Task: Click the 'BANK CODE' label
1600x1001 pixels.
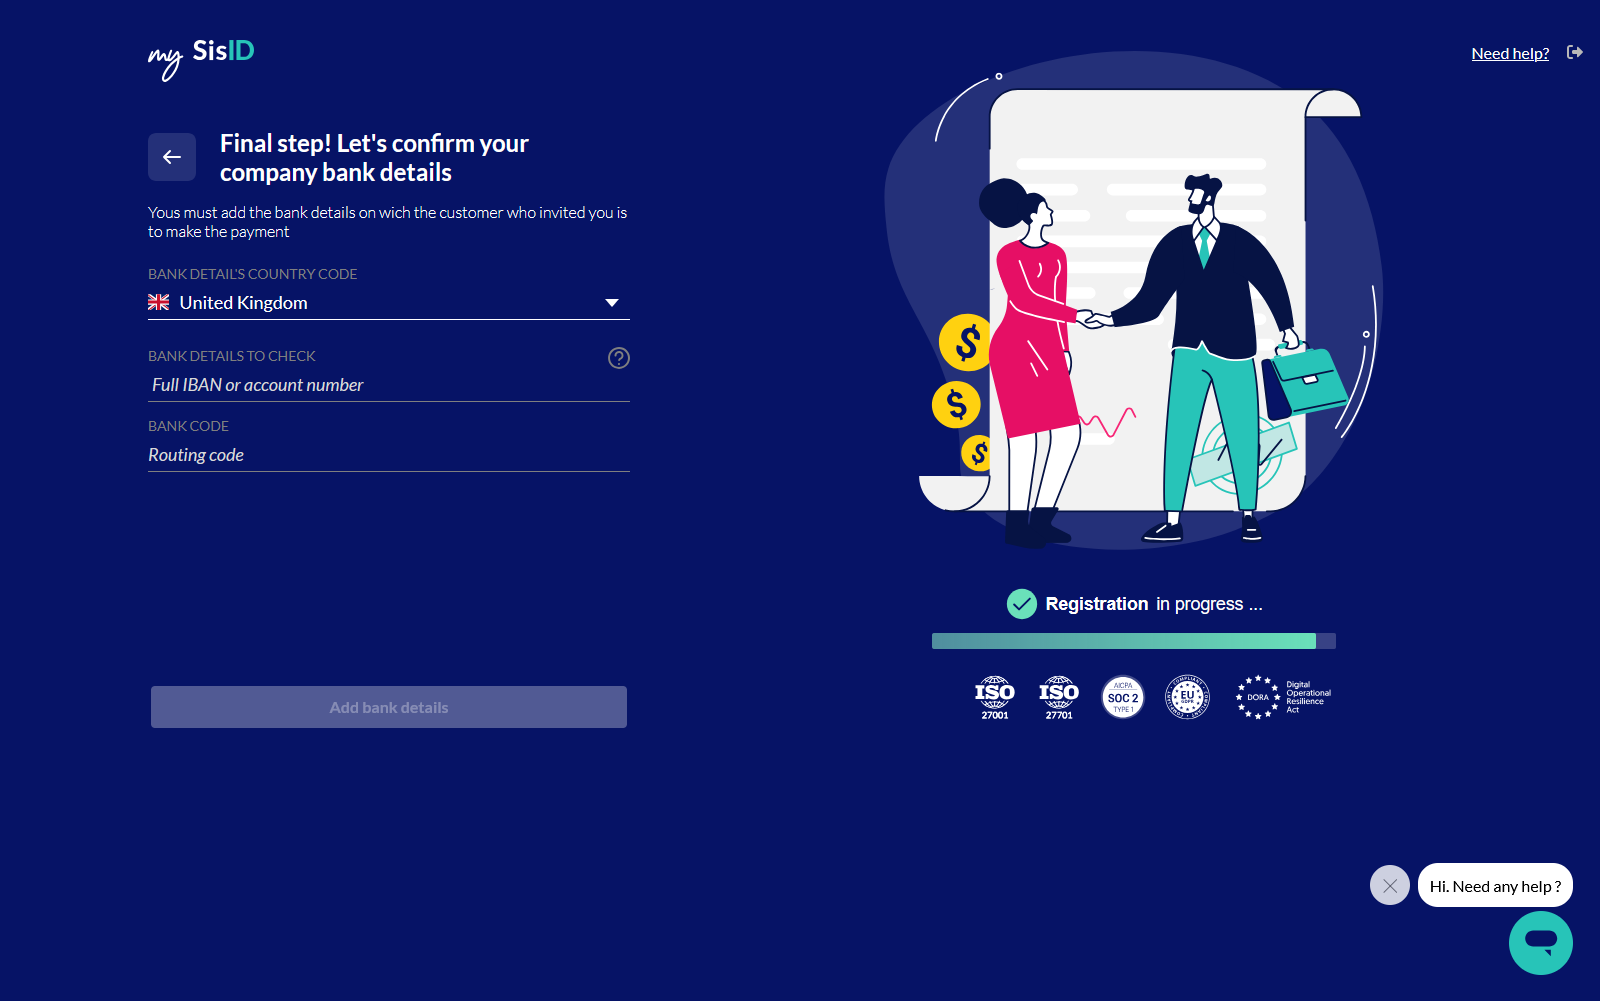Action: pyautogui.click(x=189, y=426)
